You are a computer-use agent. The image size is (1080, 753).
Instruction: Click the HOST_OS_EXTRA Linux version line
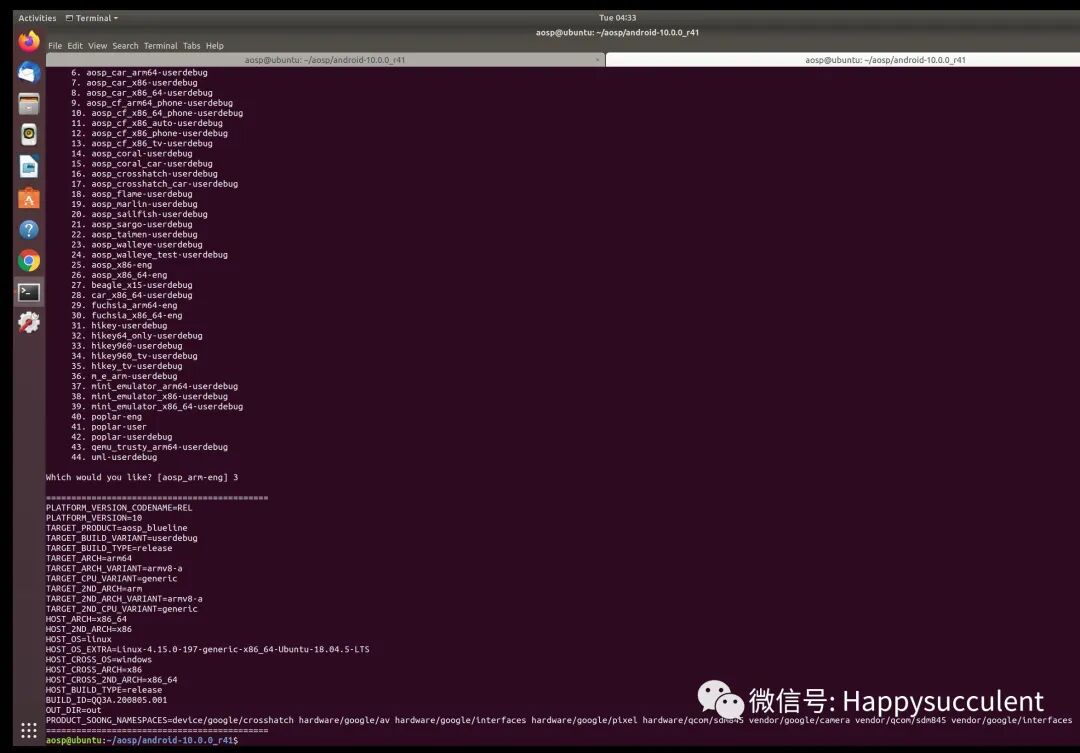tap(207, 650)
